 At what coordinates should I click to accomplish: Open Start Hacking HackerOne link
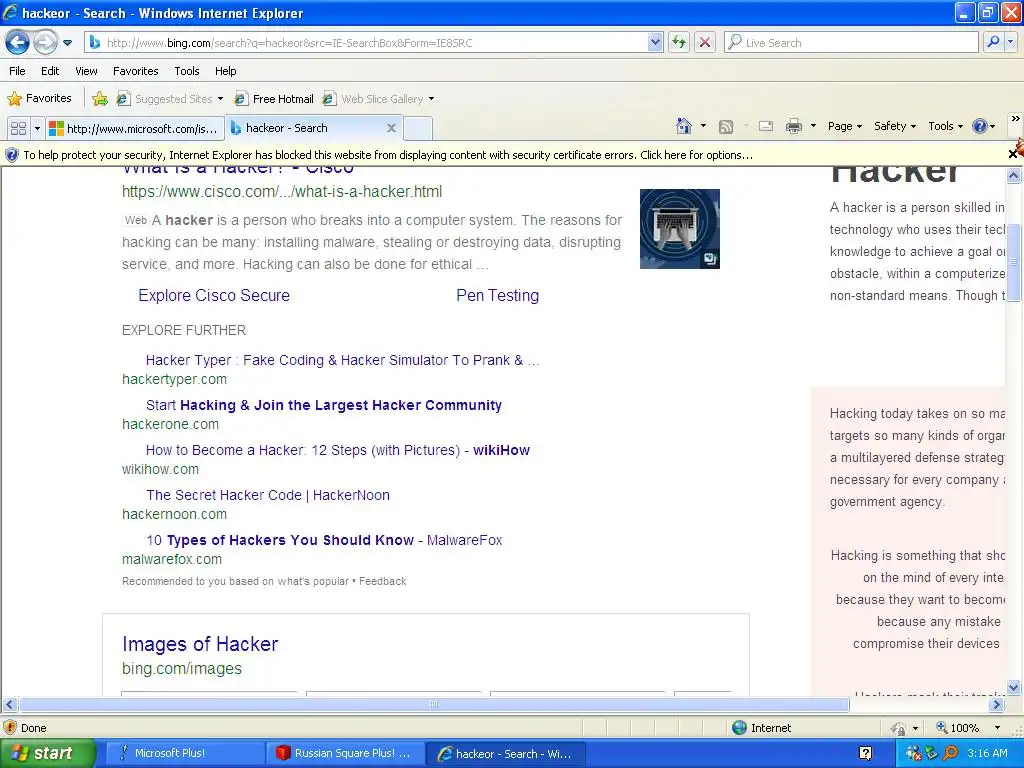pyautogui.click(x=324, y=405)
